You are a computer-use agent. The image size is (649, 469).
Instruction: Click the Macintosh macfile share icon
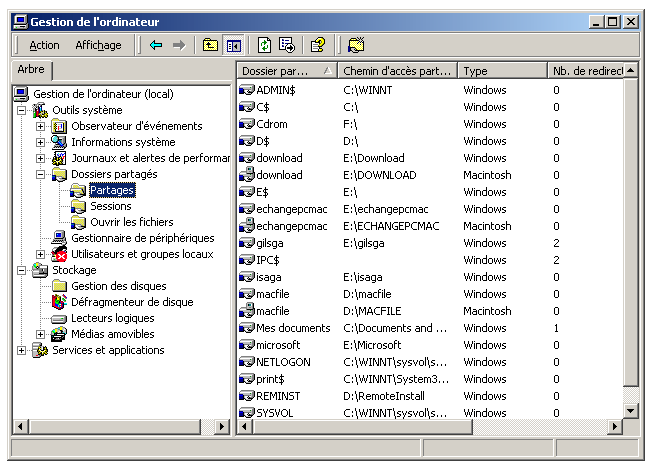[x=247, y=310]
